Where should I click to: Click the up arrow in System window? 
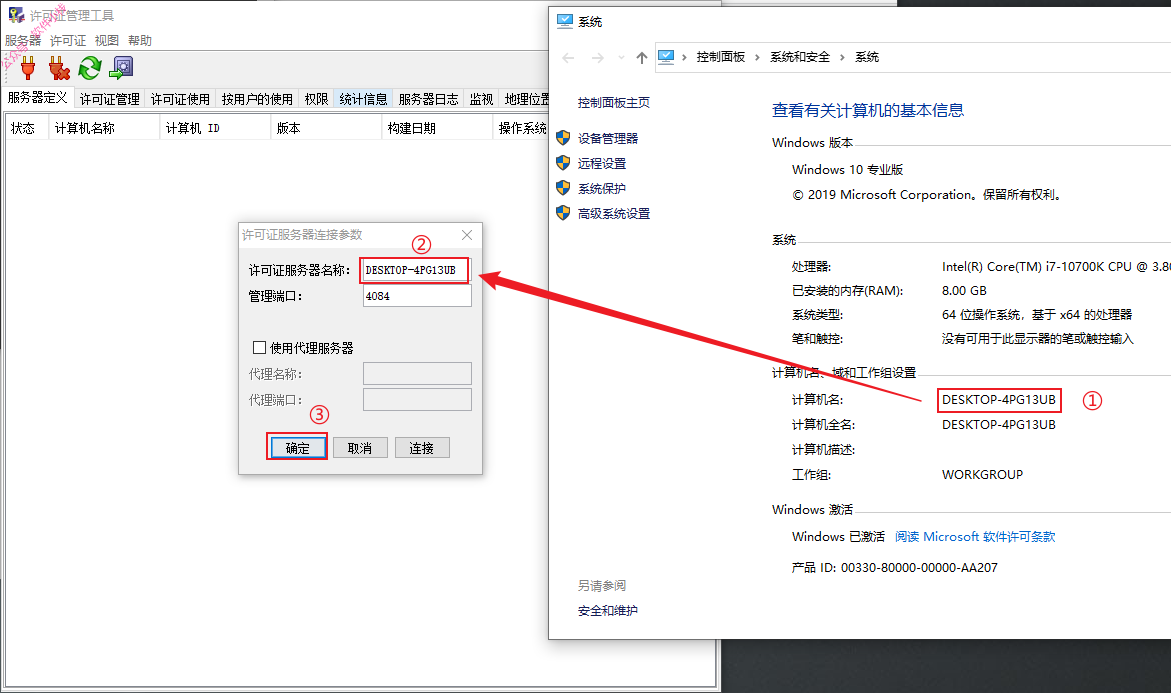click(642, 58)
